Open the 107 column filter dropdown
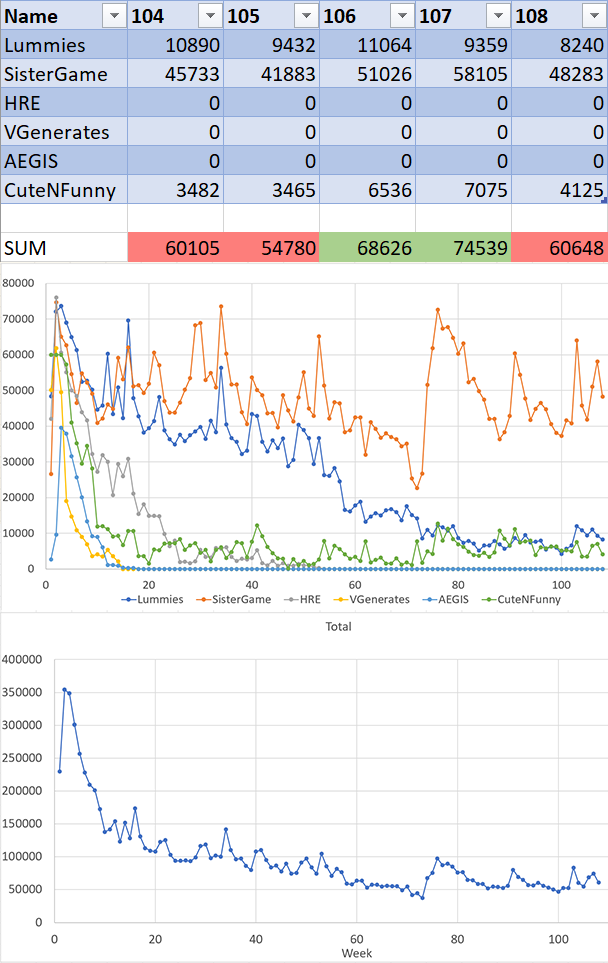608x963 pixels. 498,16
